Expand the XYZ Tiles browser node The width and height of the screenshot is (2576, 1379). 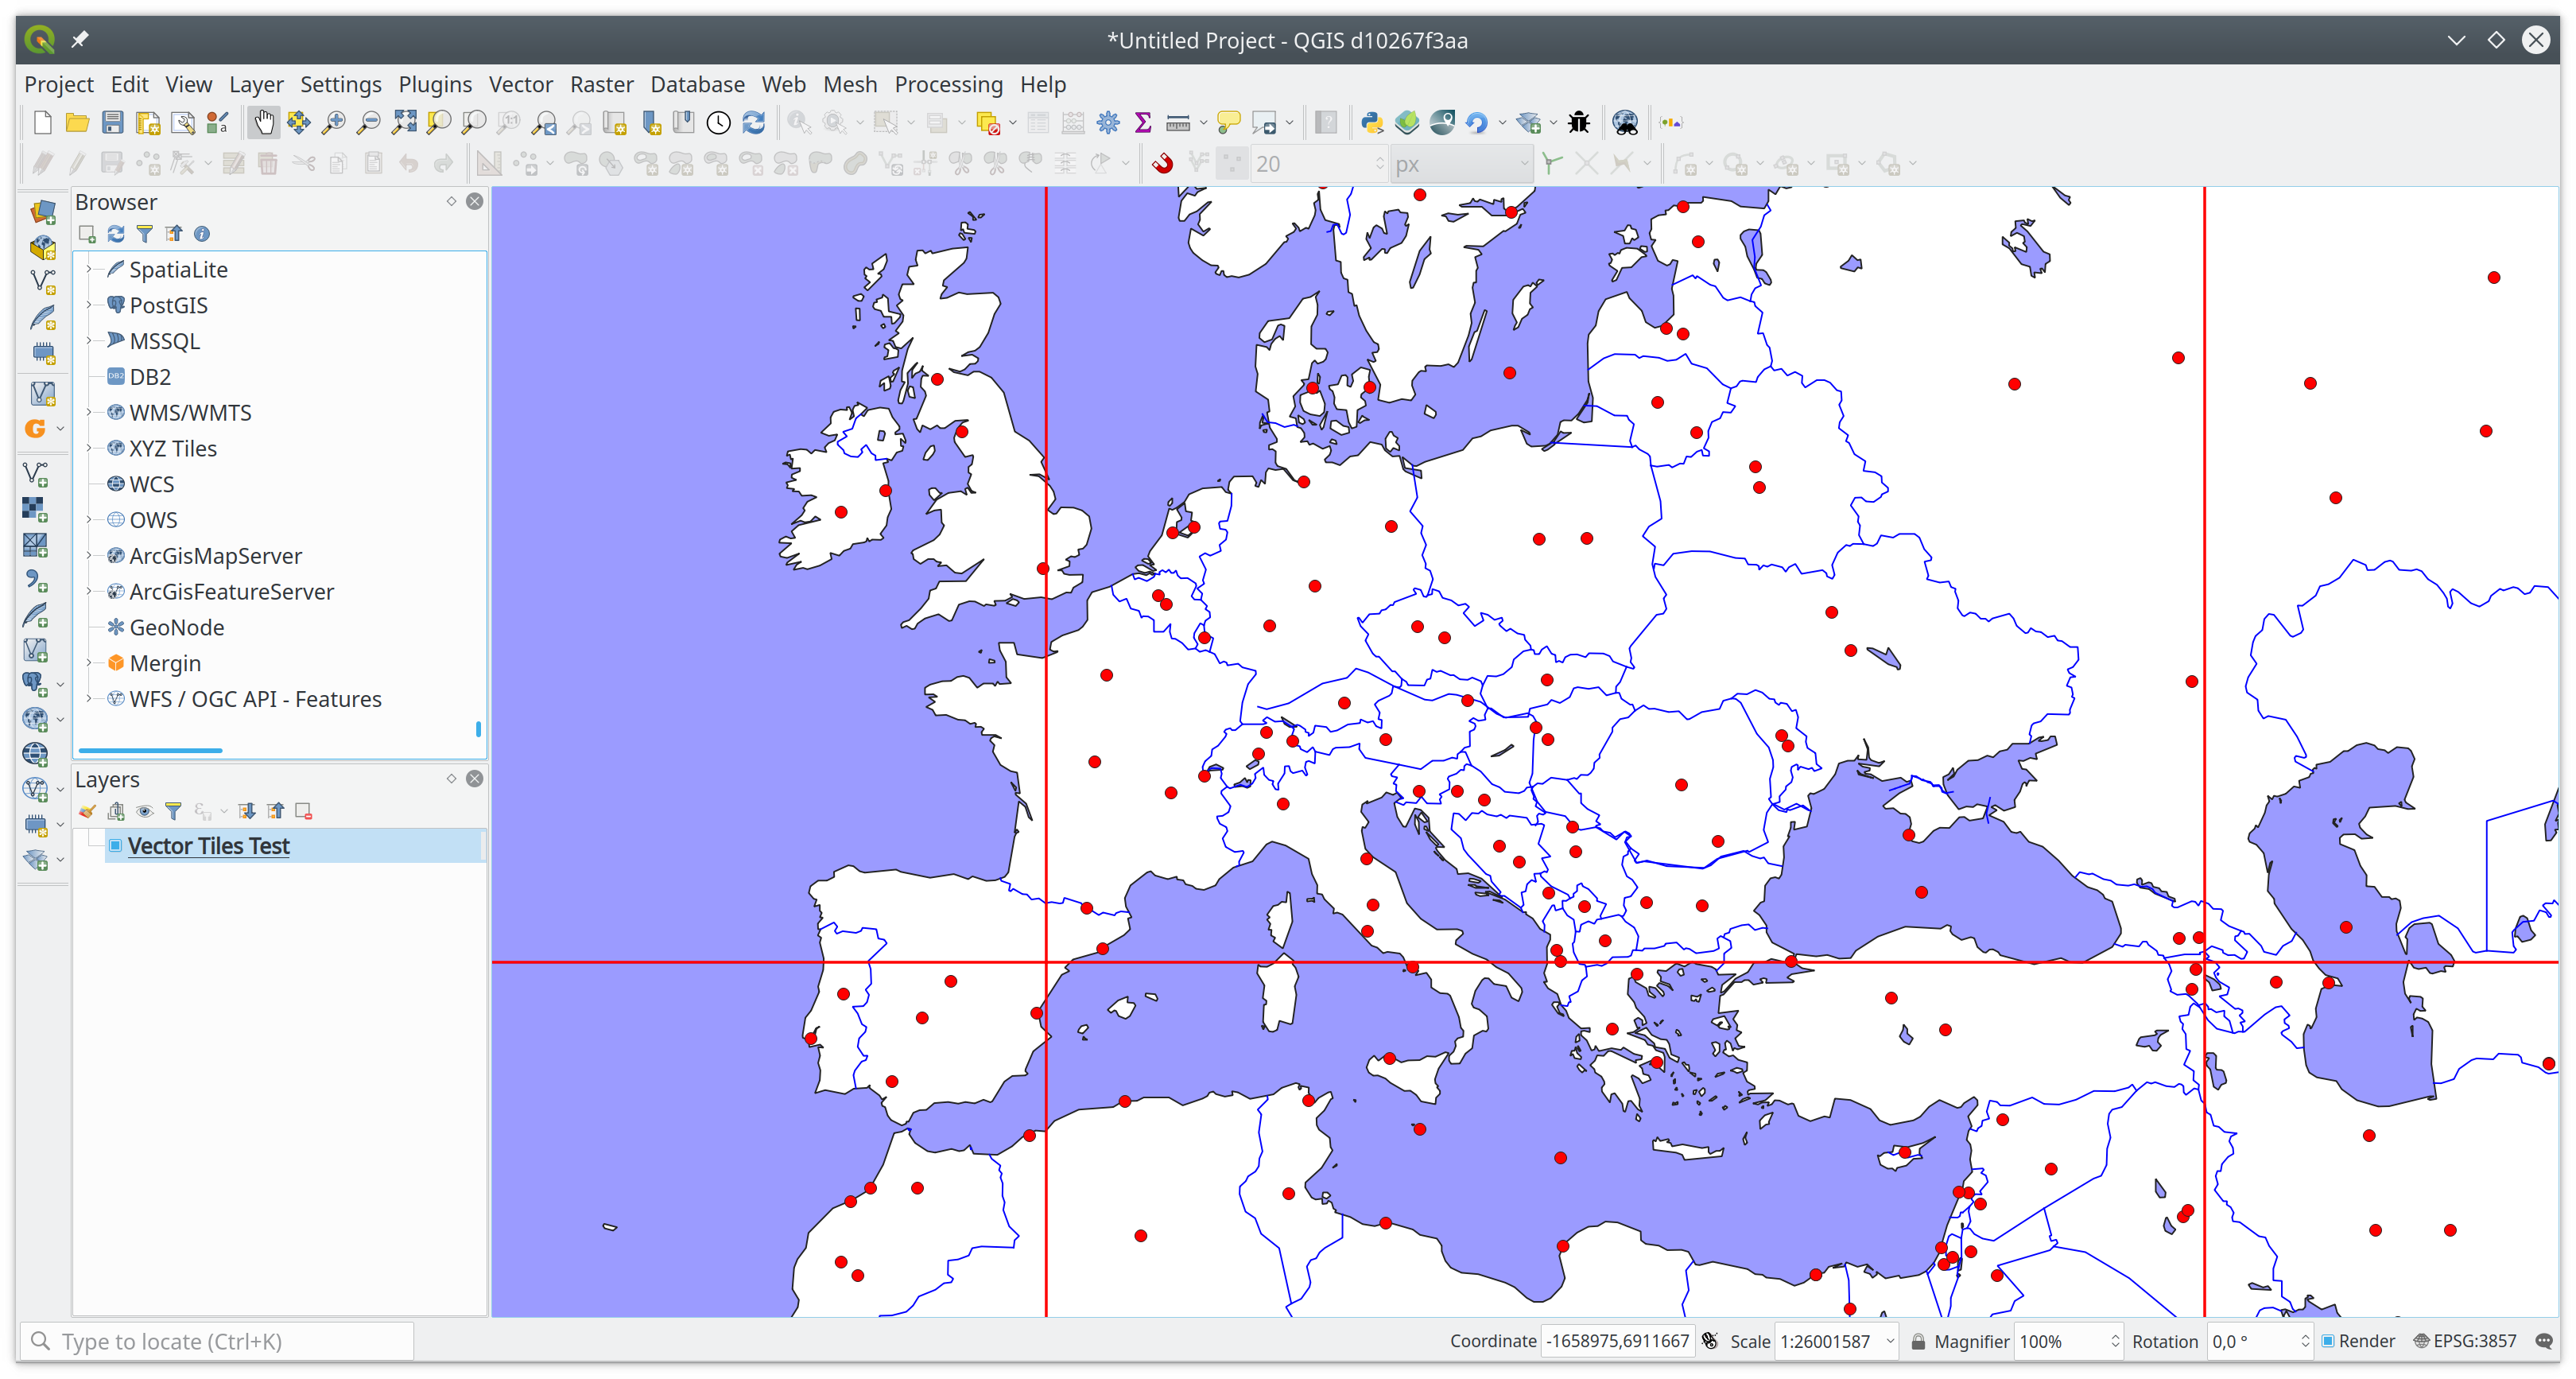pos(90,448)
